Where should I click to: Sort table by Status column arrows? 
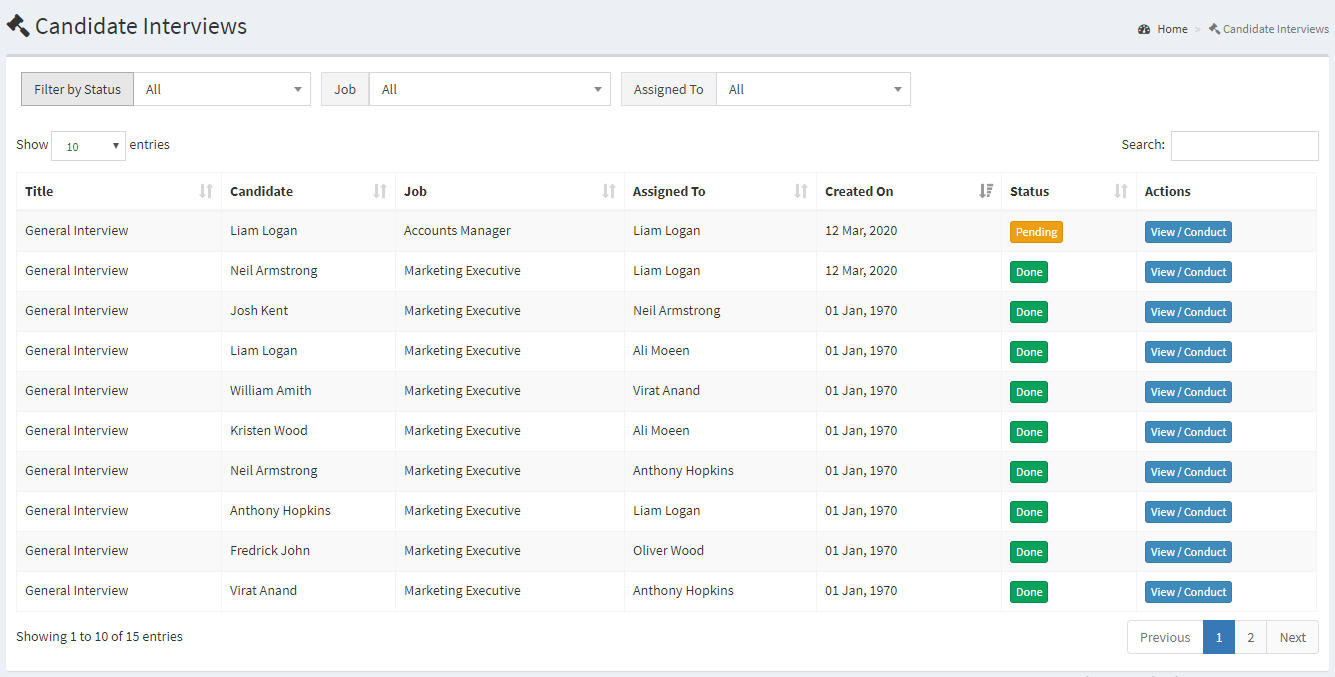1121,191
